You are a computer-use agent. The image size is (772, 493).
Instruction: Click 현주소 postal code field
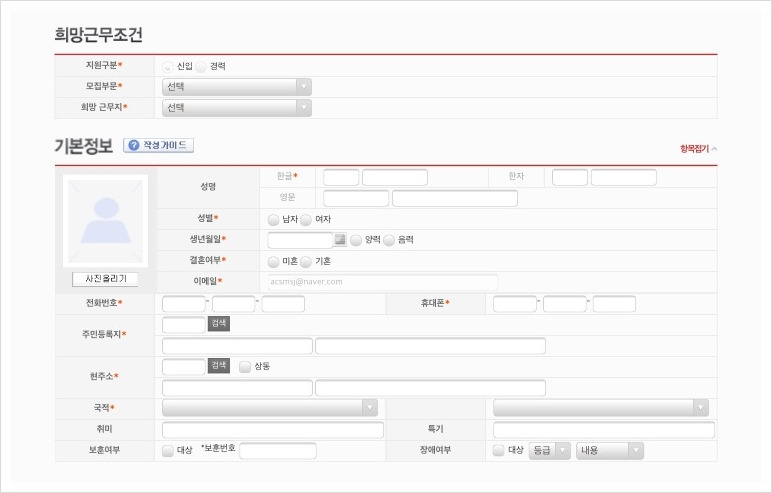coord(184,367)
